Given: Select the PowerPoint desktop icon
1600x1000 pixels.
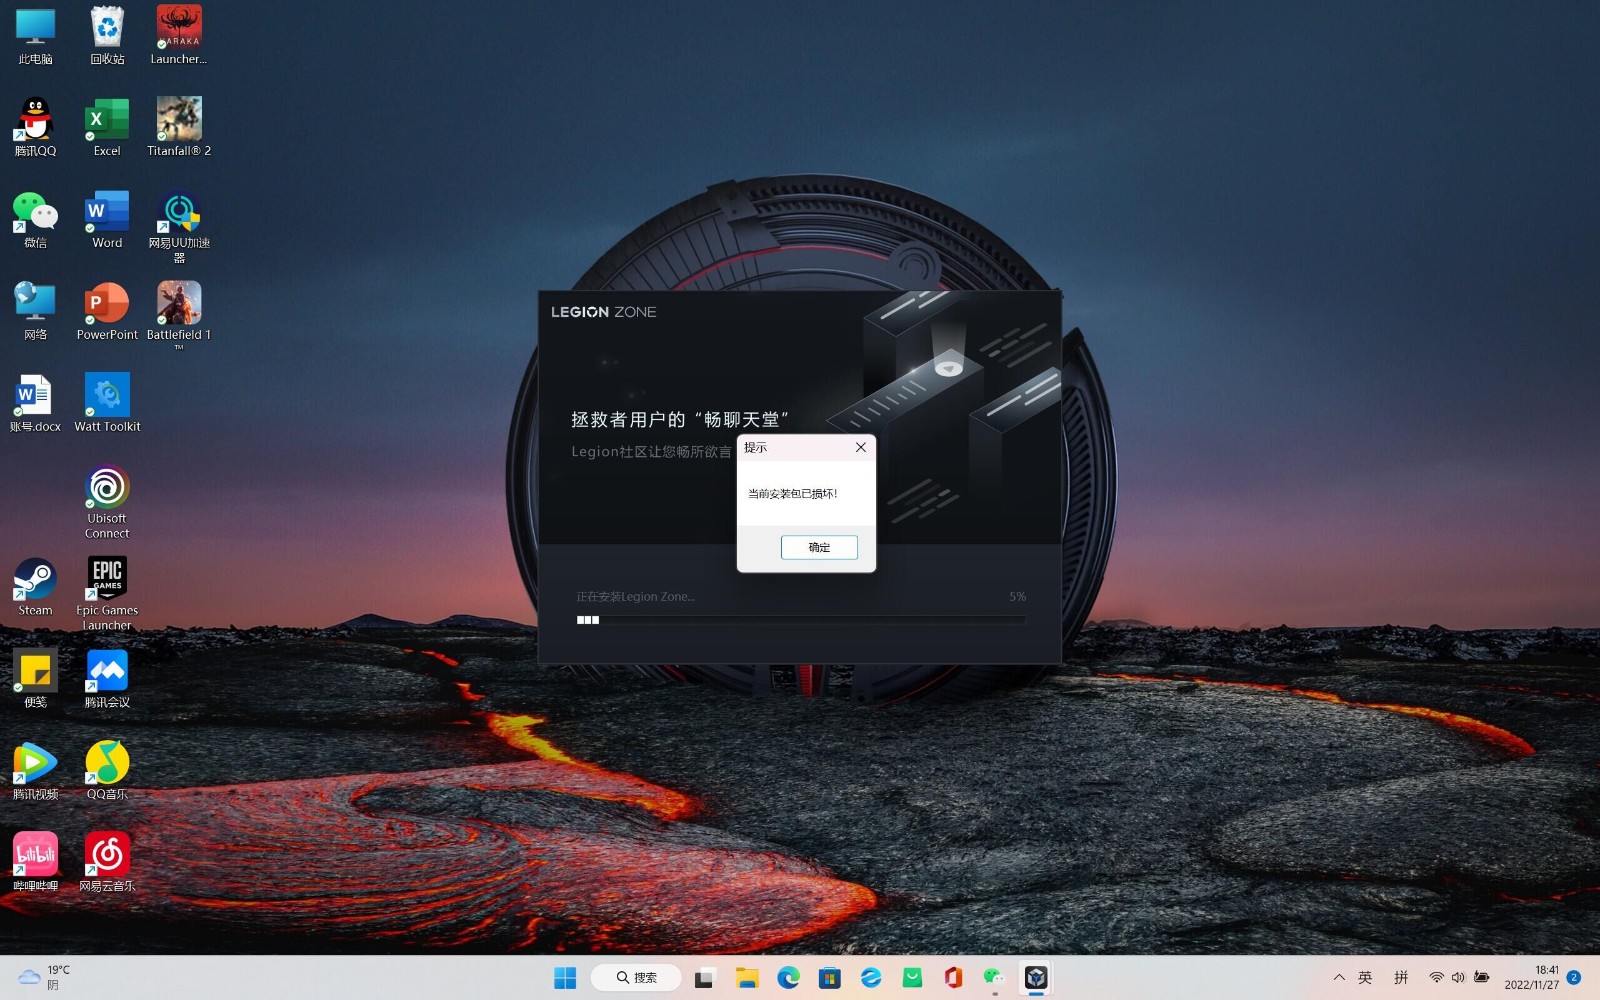Looking at the screenshot, I should (107, 312).
